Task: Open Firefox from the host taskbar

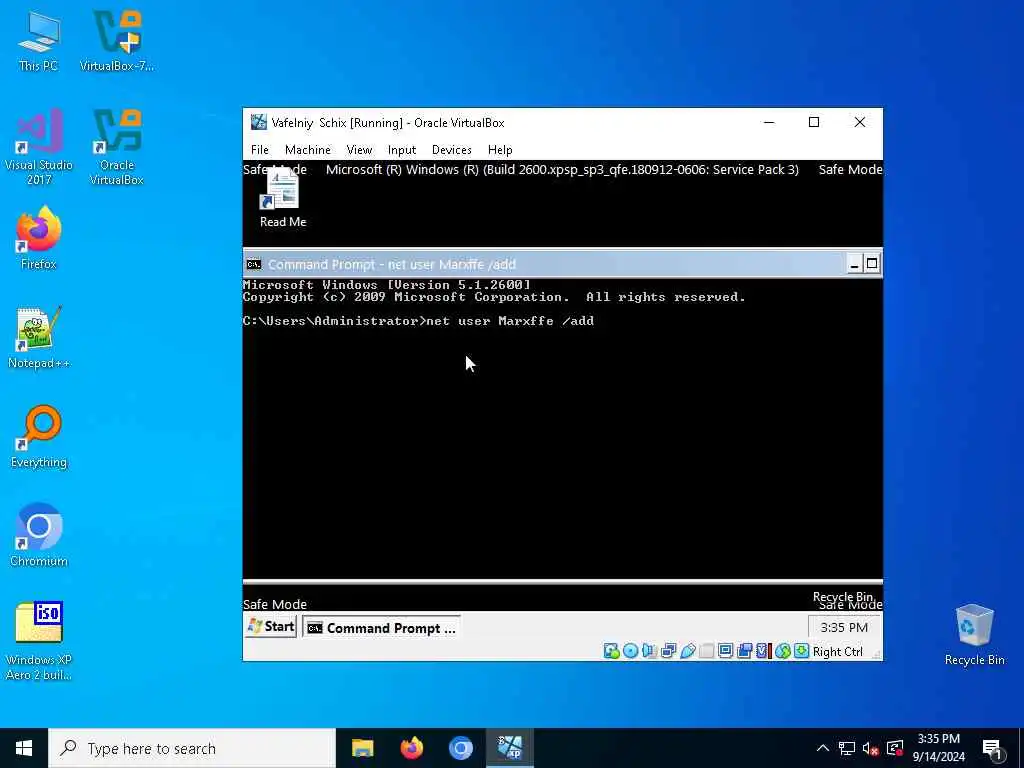Action: pyautogui.click(x=411, y=748)
